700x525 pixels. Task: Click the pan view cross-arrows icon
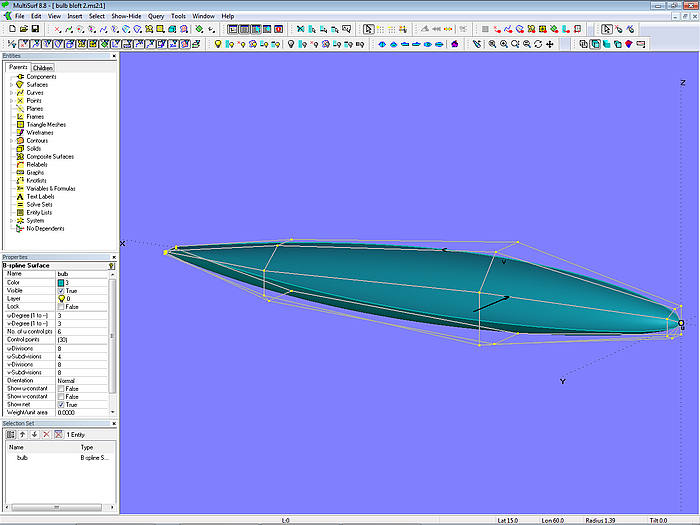pyautogui.click(x=551, y=44)
